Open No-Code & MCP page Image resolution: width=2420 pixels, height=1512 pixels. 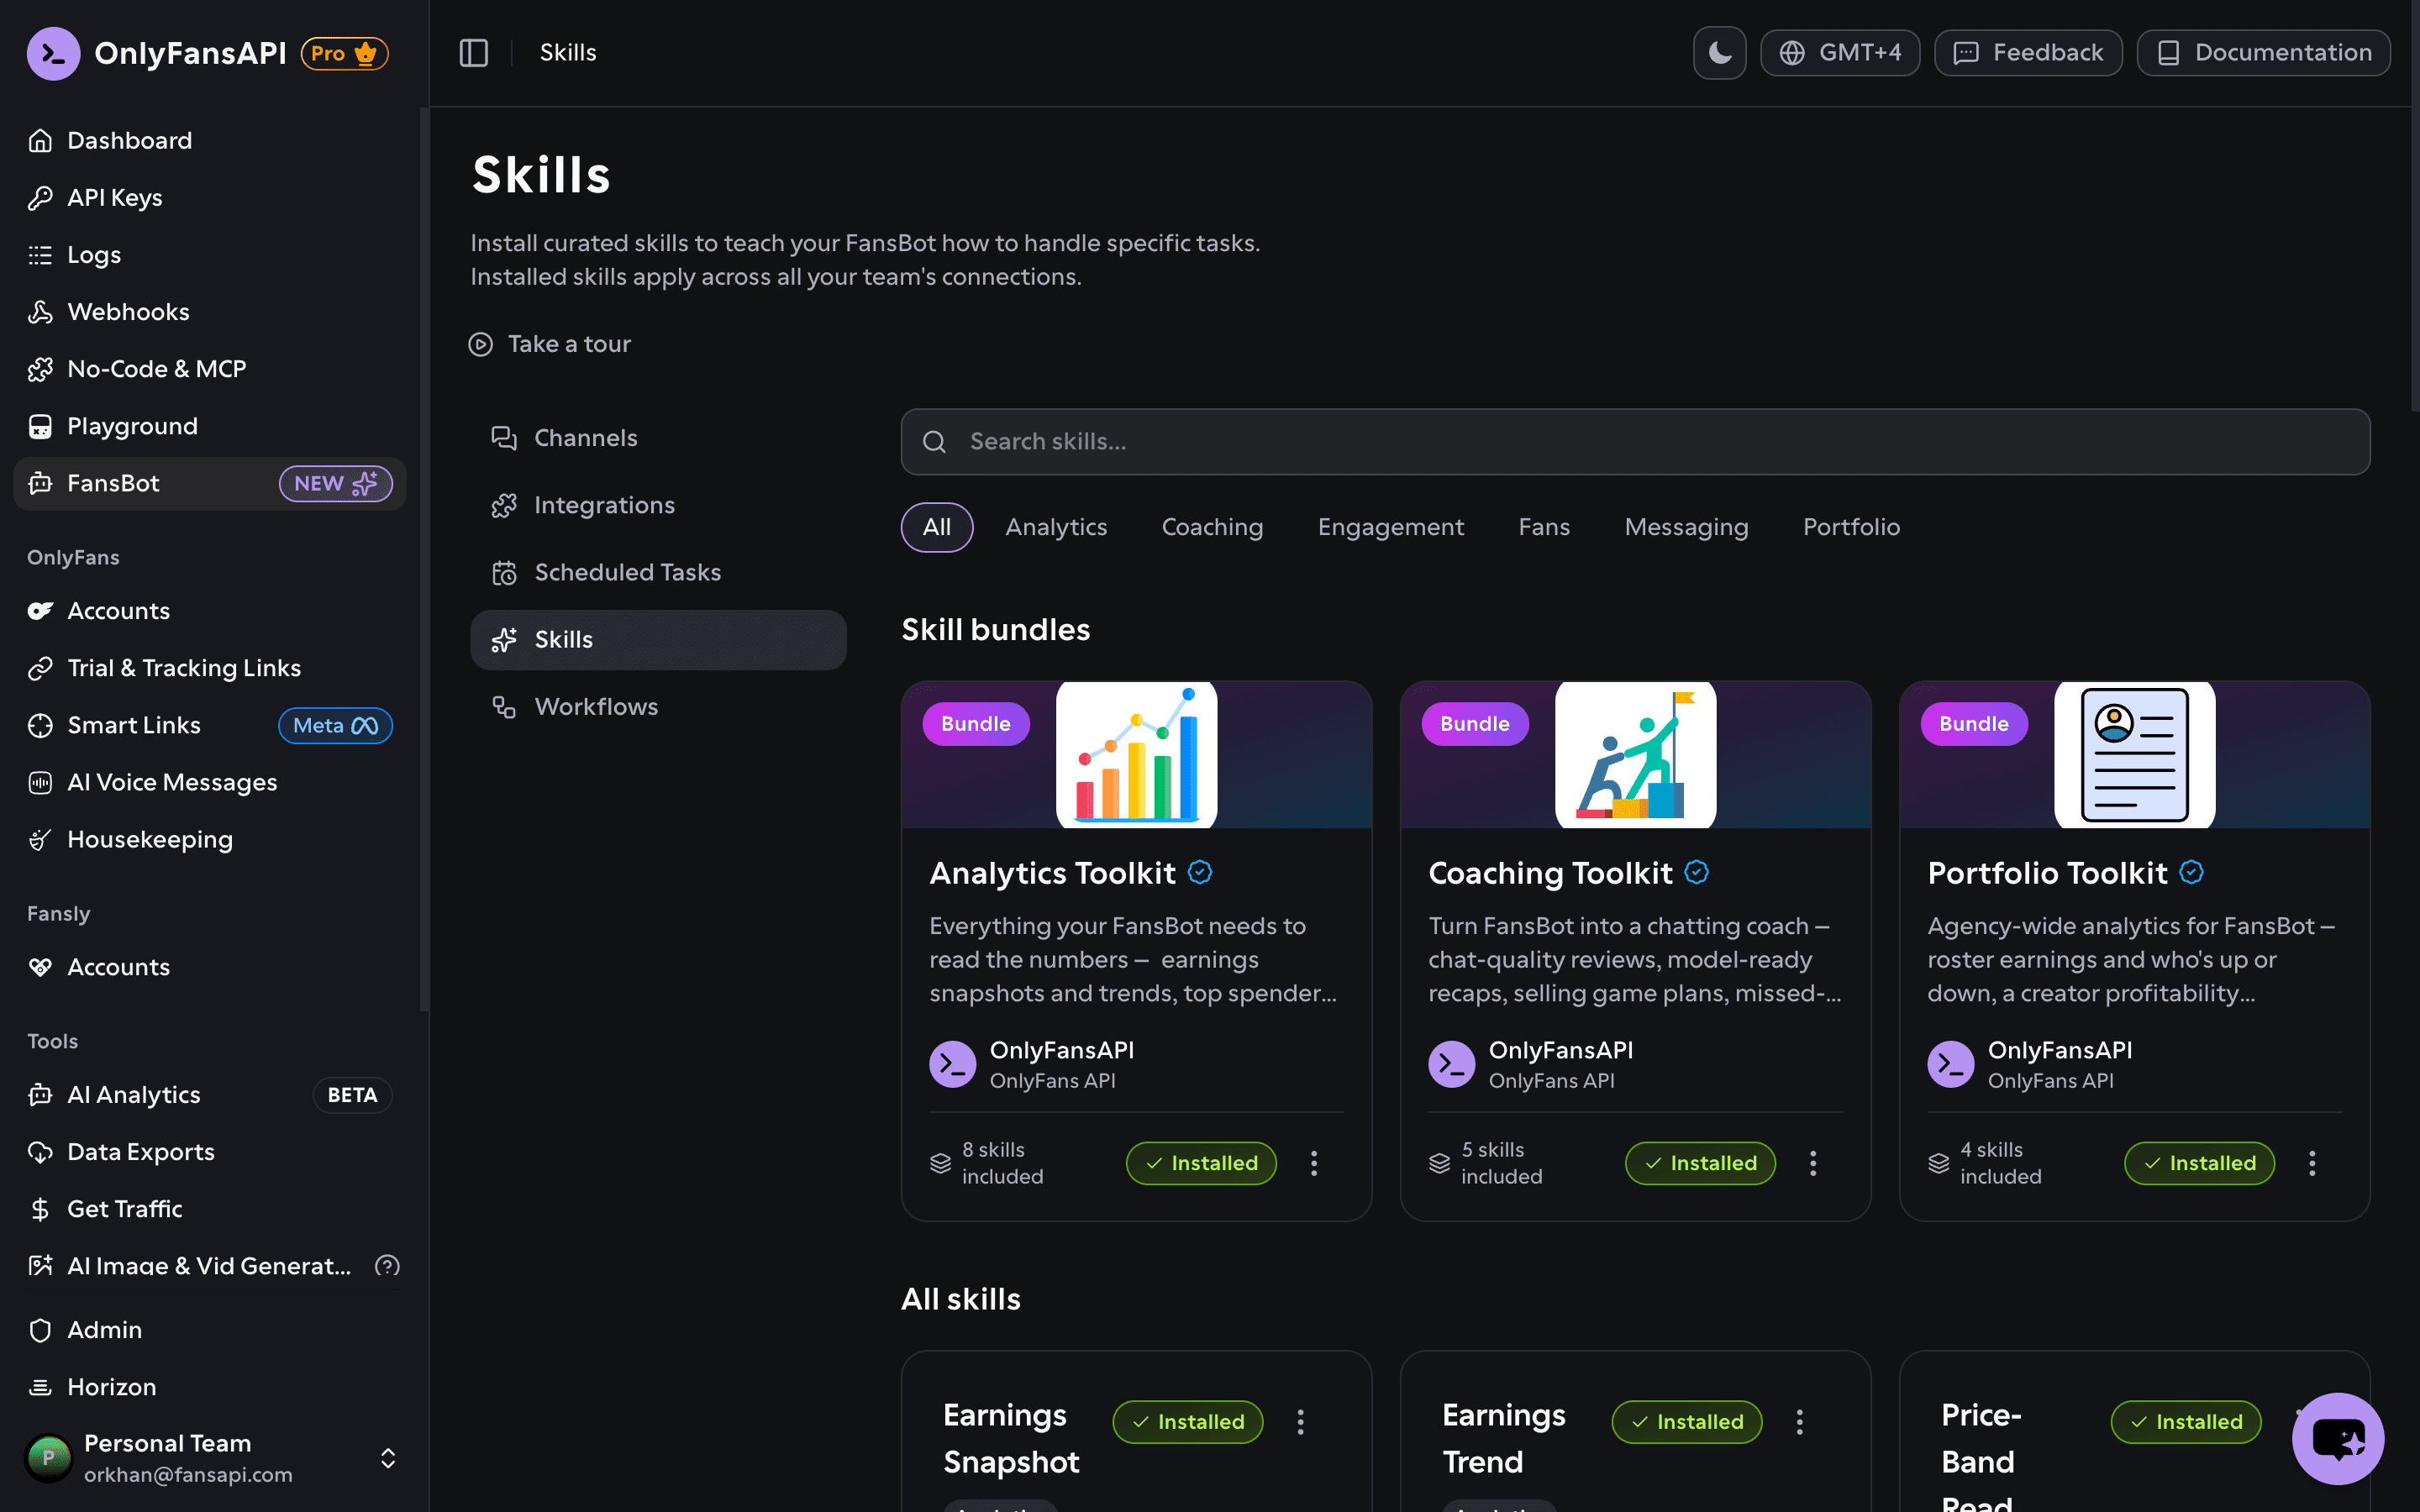210,369
